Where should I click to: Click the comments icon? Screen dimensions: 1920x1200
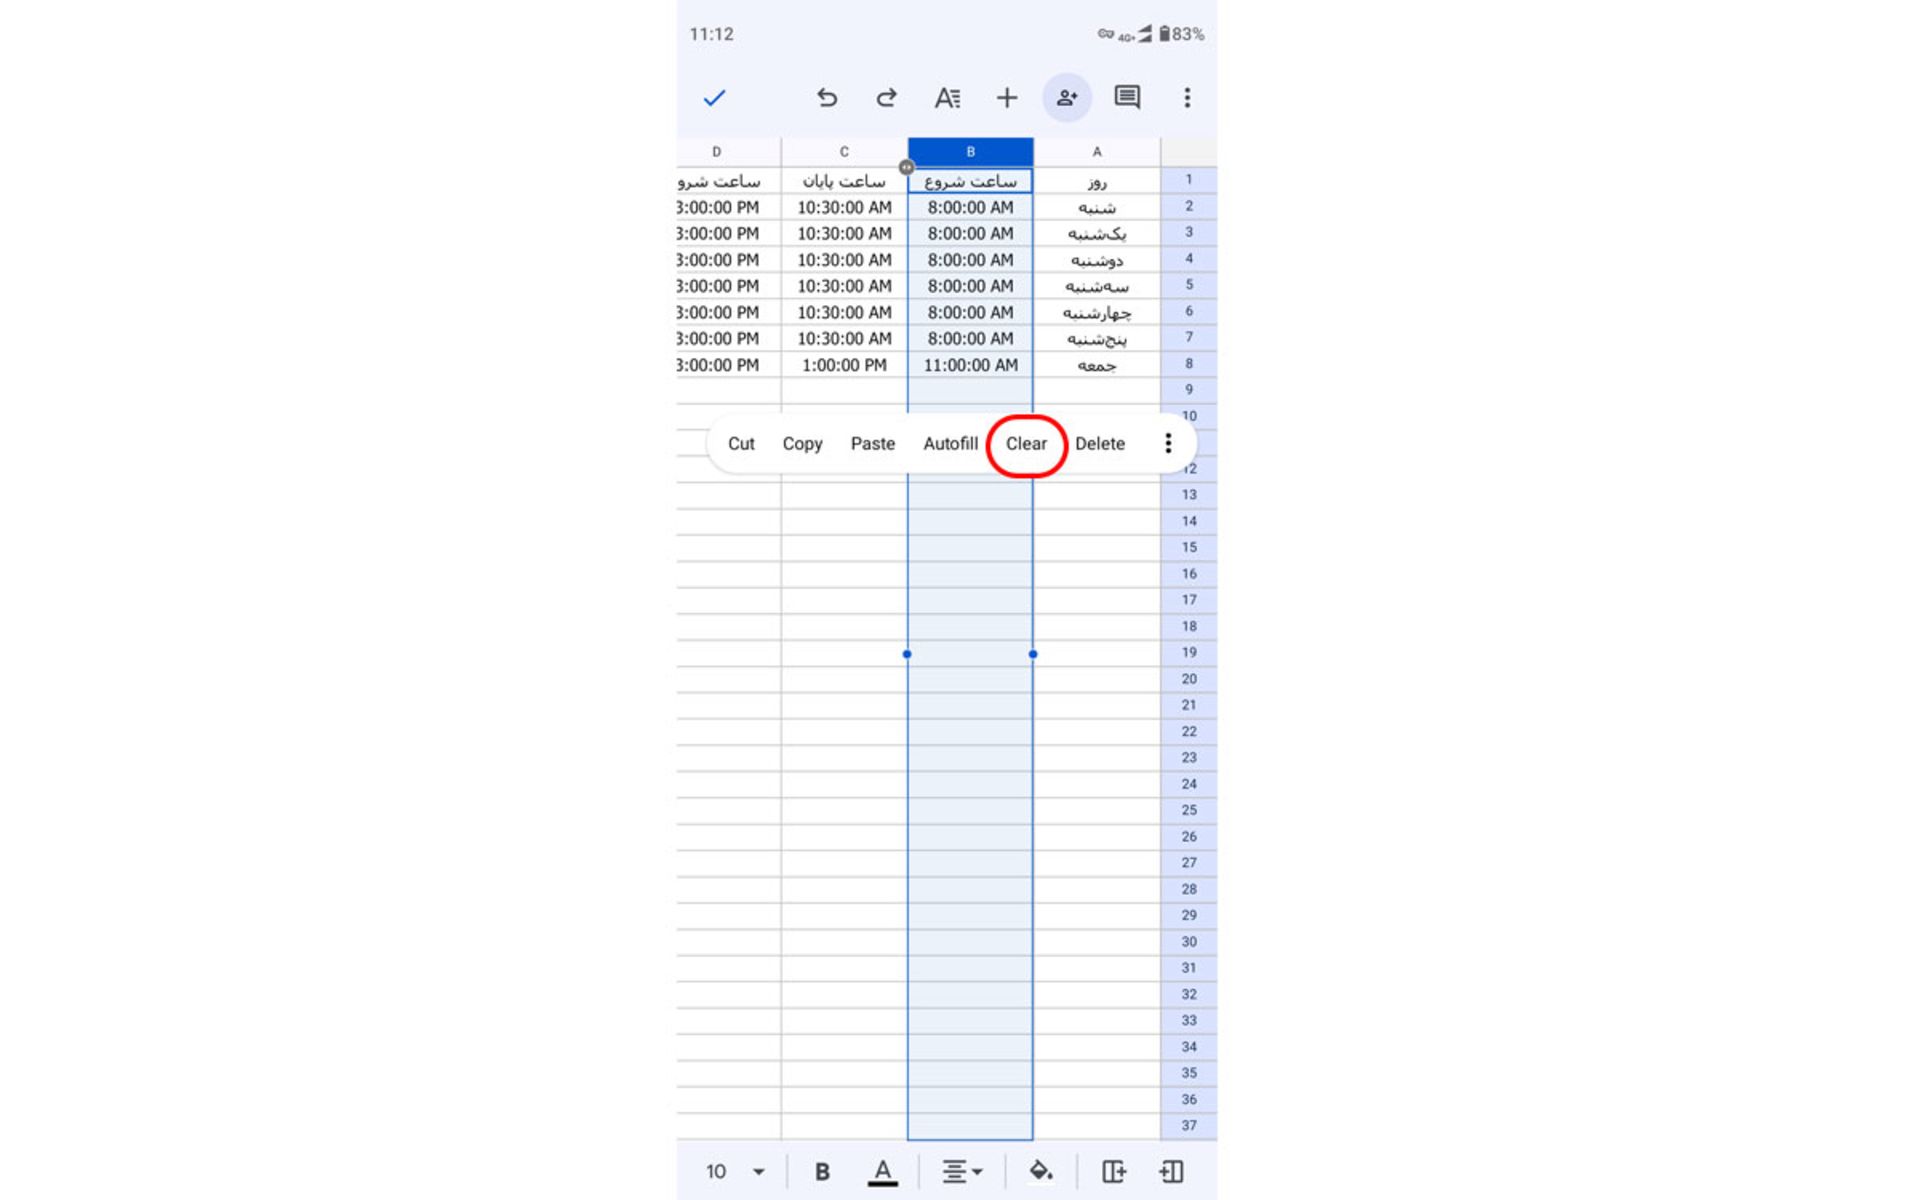1127,97
